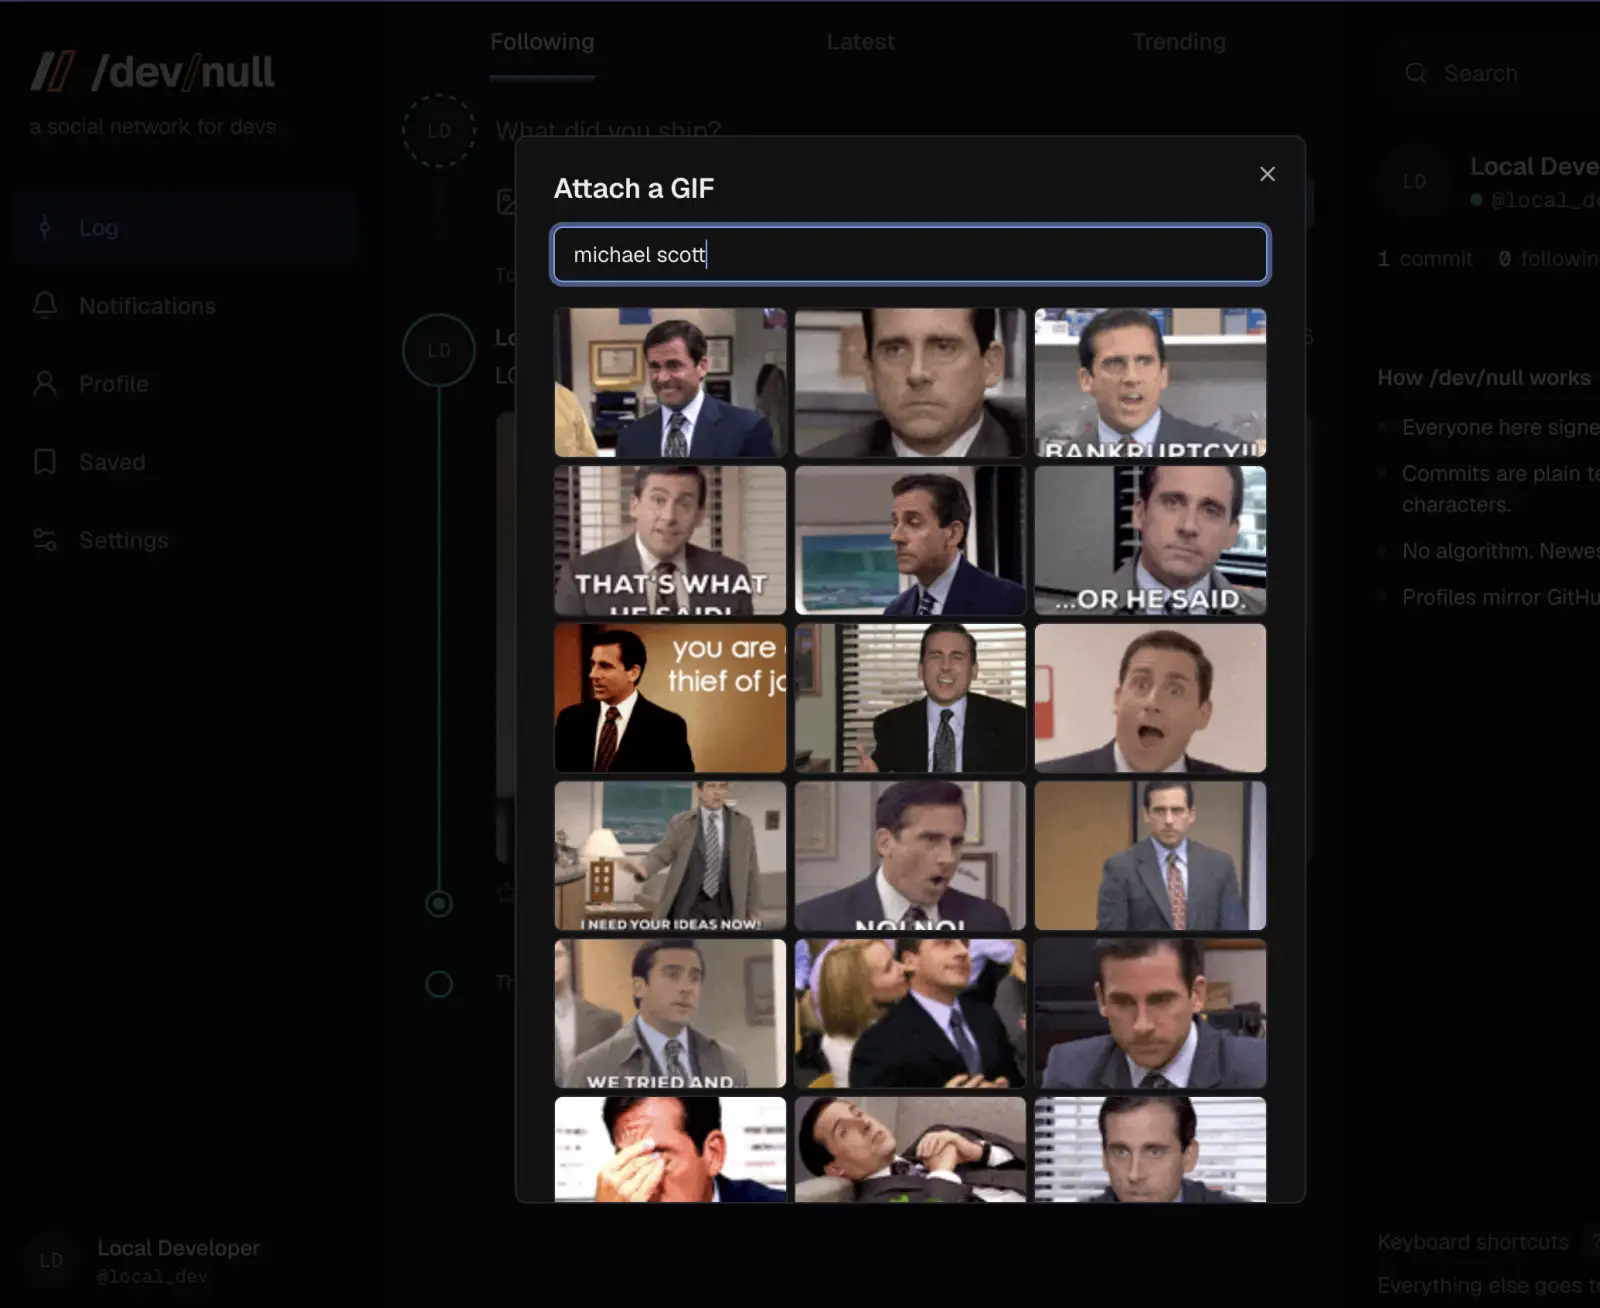The height and width of the screenshot is (1308, 1600).
Task: Switch to the Trending tab
Action: tap(1179, 42)
